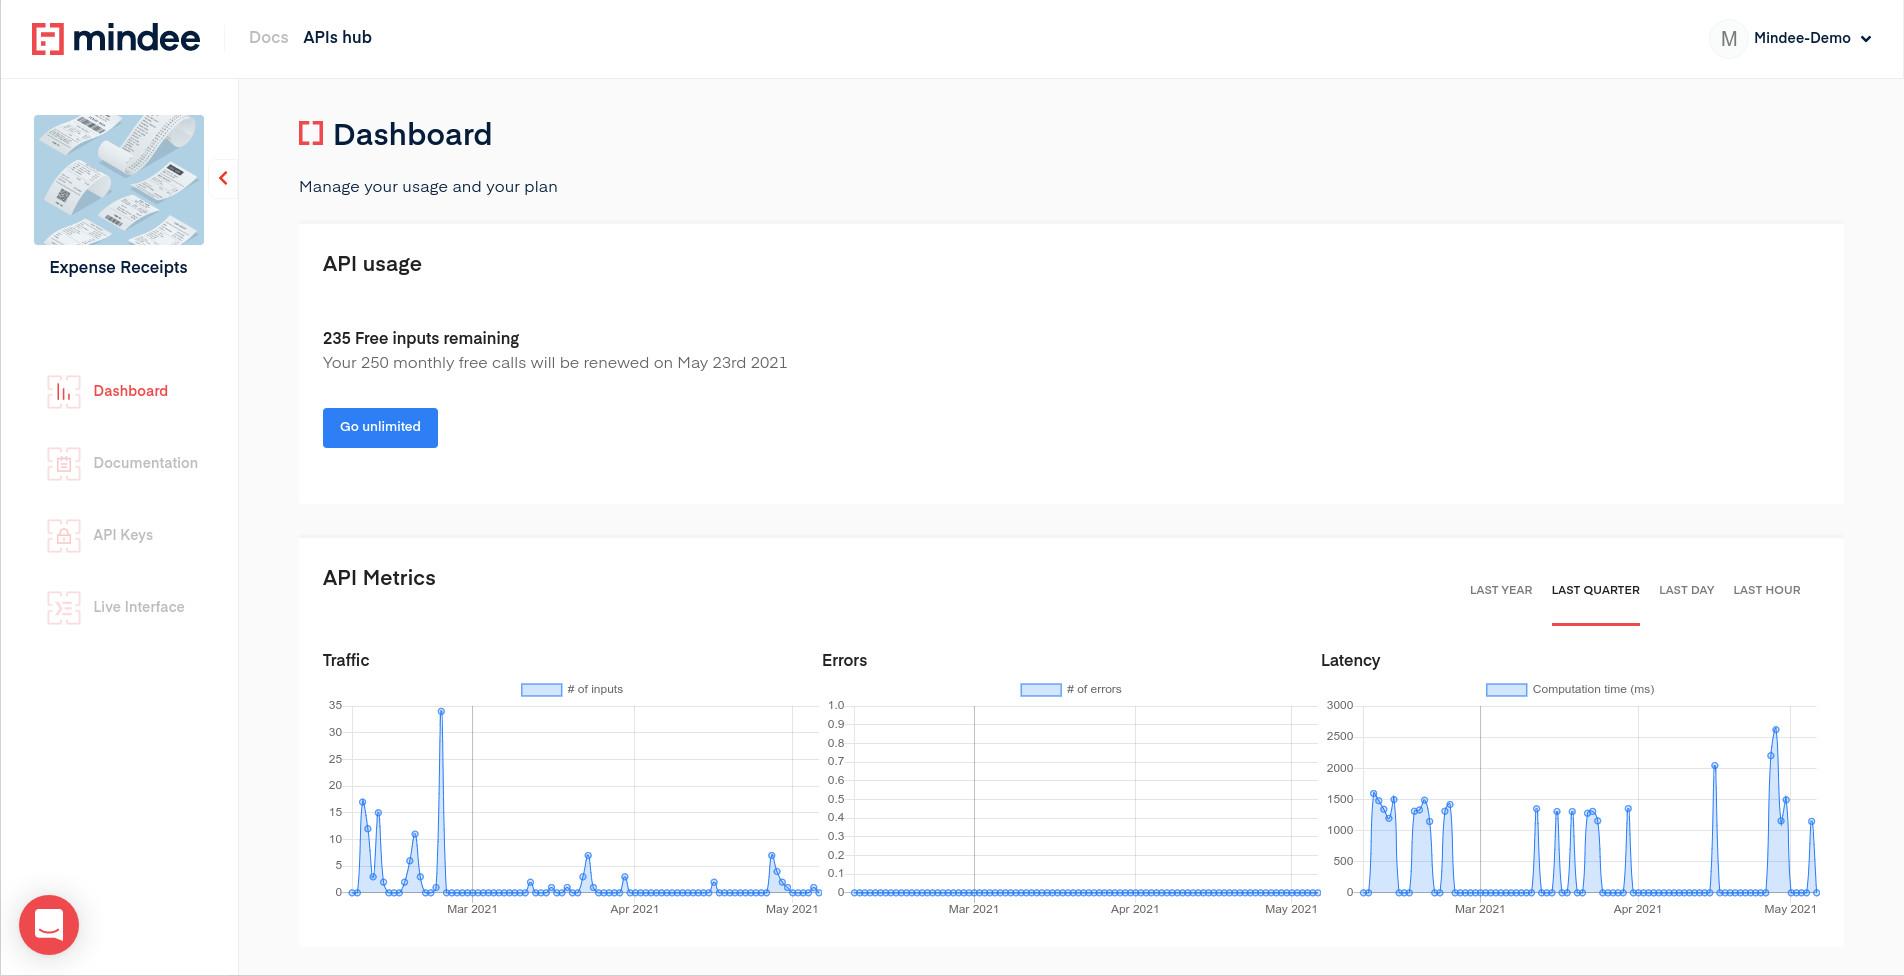This screenshot has width=1904, height=976.
Task: Click '235 Free inputs remaining' text
Action: point(421,338)
